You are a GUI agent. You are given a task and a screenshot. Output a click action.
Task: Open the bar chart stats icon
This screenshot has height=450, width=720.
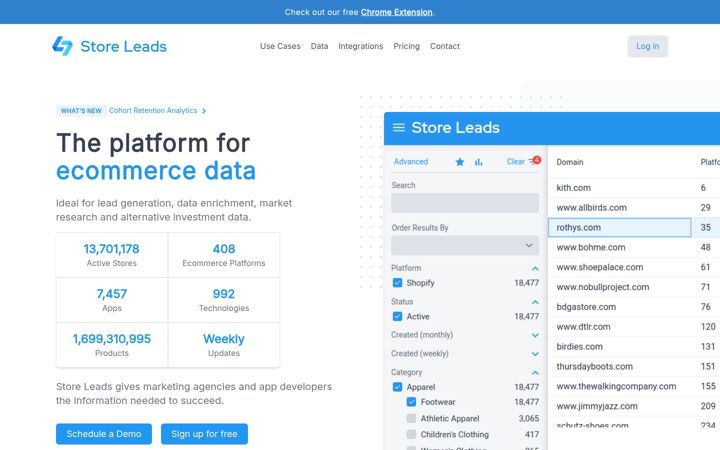478,162
